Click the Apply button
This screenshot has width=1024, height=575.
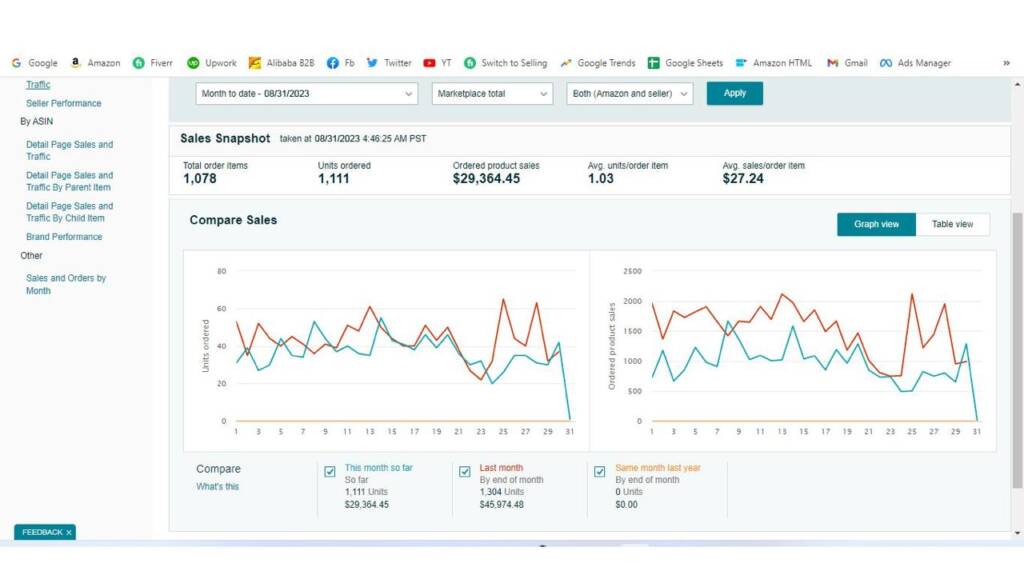(734, 93)
